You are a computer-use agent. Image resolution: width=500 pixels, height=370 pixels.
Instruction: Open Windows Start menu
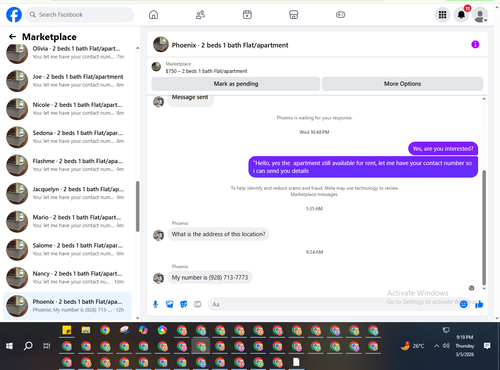point(9,346)
